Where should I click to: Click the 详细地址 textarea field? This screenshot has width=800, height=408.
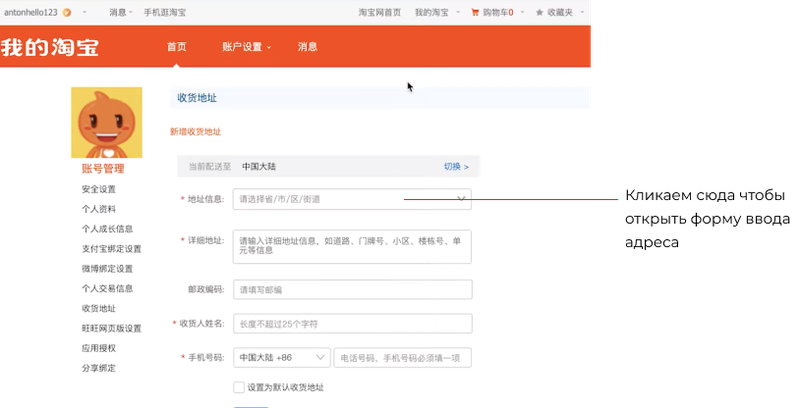coord(352,246)
